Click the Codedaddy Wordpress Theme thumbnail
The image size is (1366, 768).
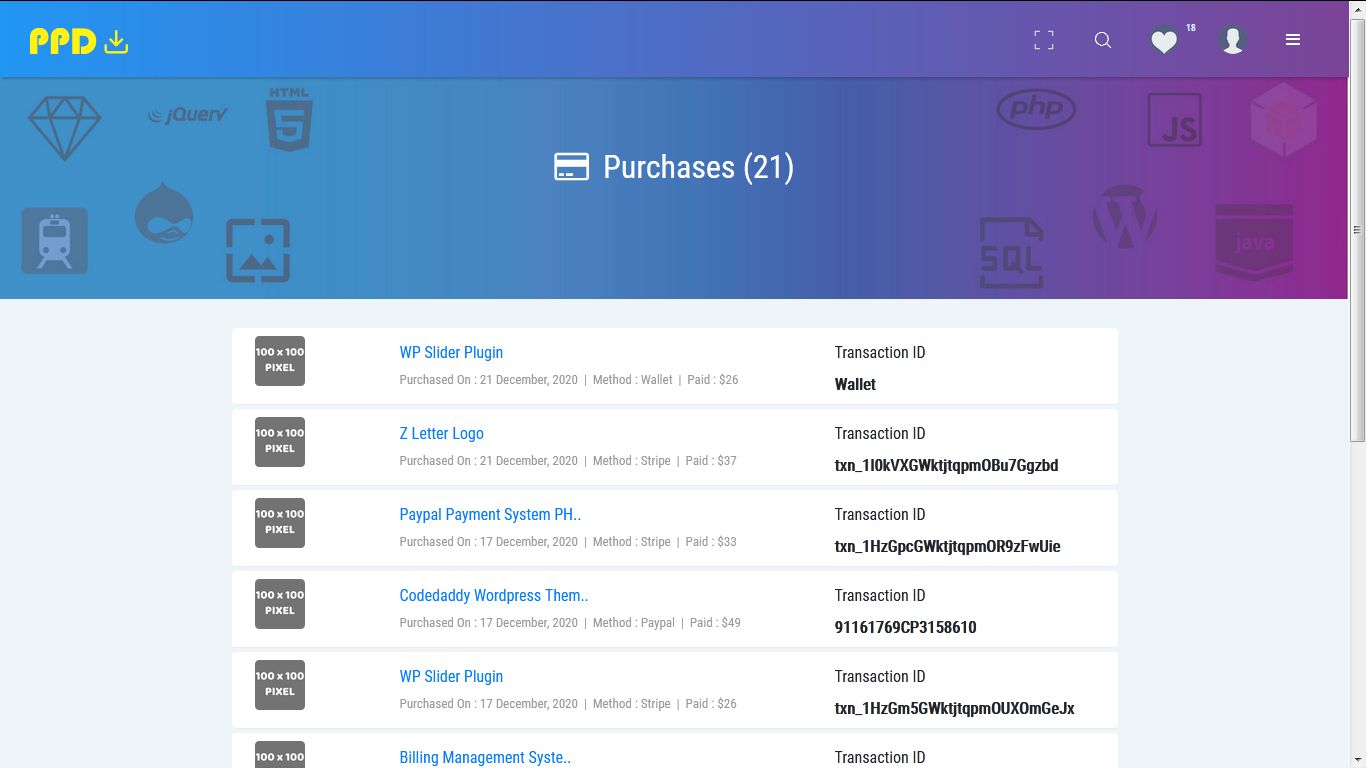[280, 603]
